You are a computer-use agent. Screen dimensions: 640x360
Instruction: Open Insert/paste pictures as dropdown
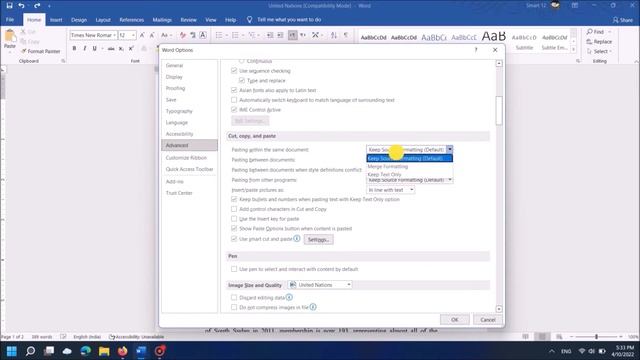[391, 190]
